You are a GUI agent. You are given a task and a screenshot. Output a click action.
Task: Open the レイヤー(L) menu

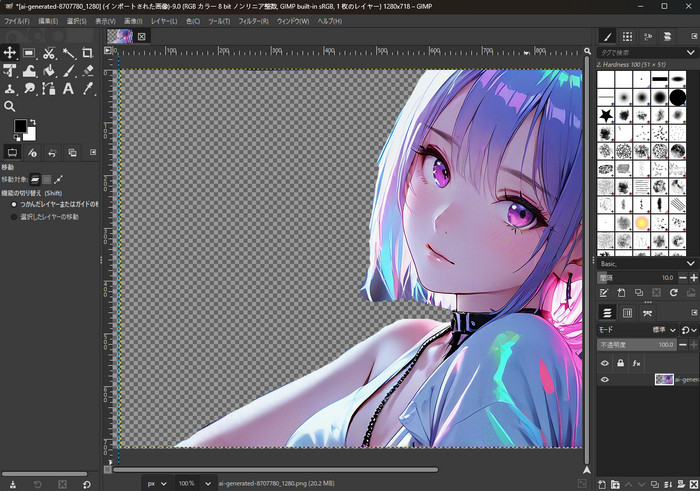click(164, 21)
